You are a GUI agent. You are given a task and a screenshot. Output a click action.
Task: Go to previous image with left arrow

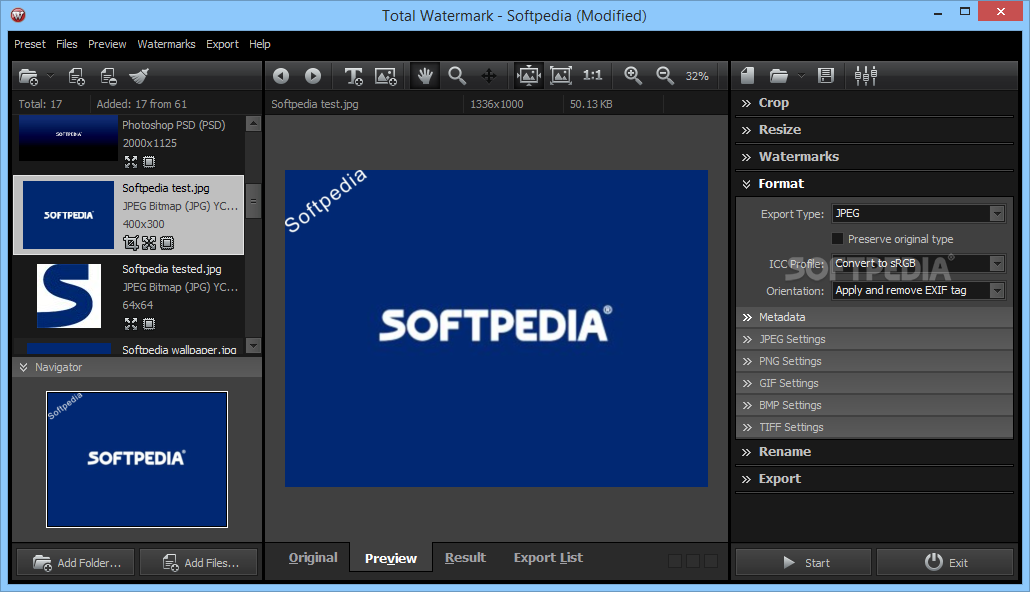click(281, 76)
